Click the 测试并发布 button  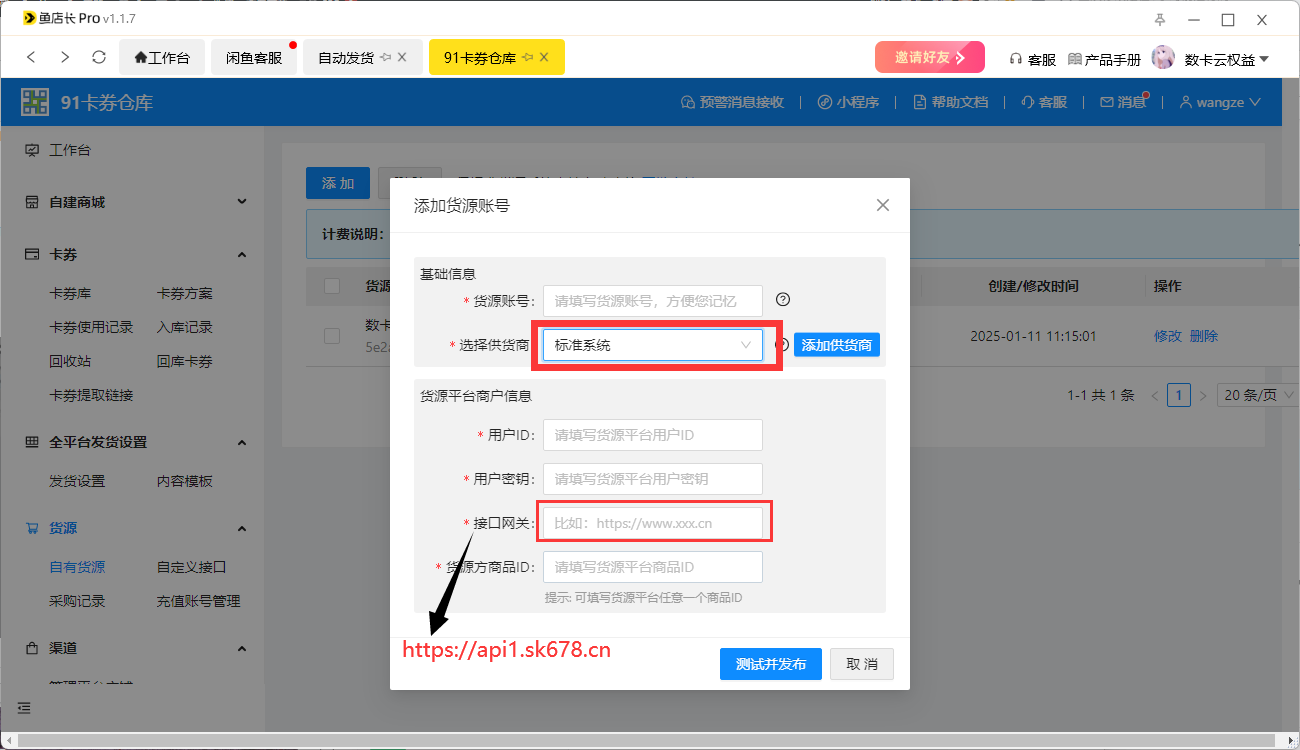770,664
